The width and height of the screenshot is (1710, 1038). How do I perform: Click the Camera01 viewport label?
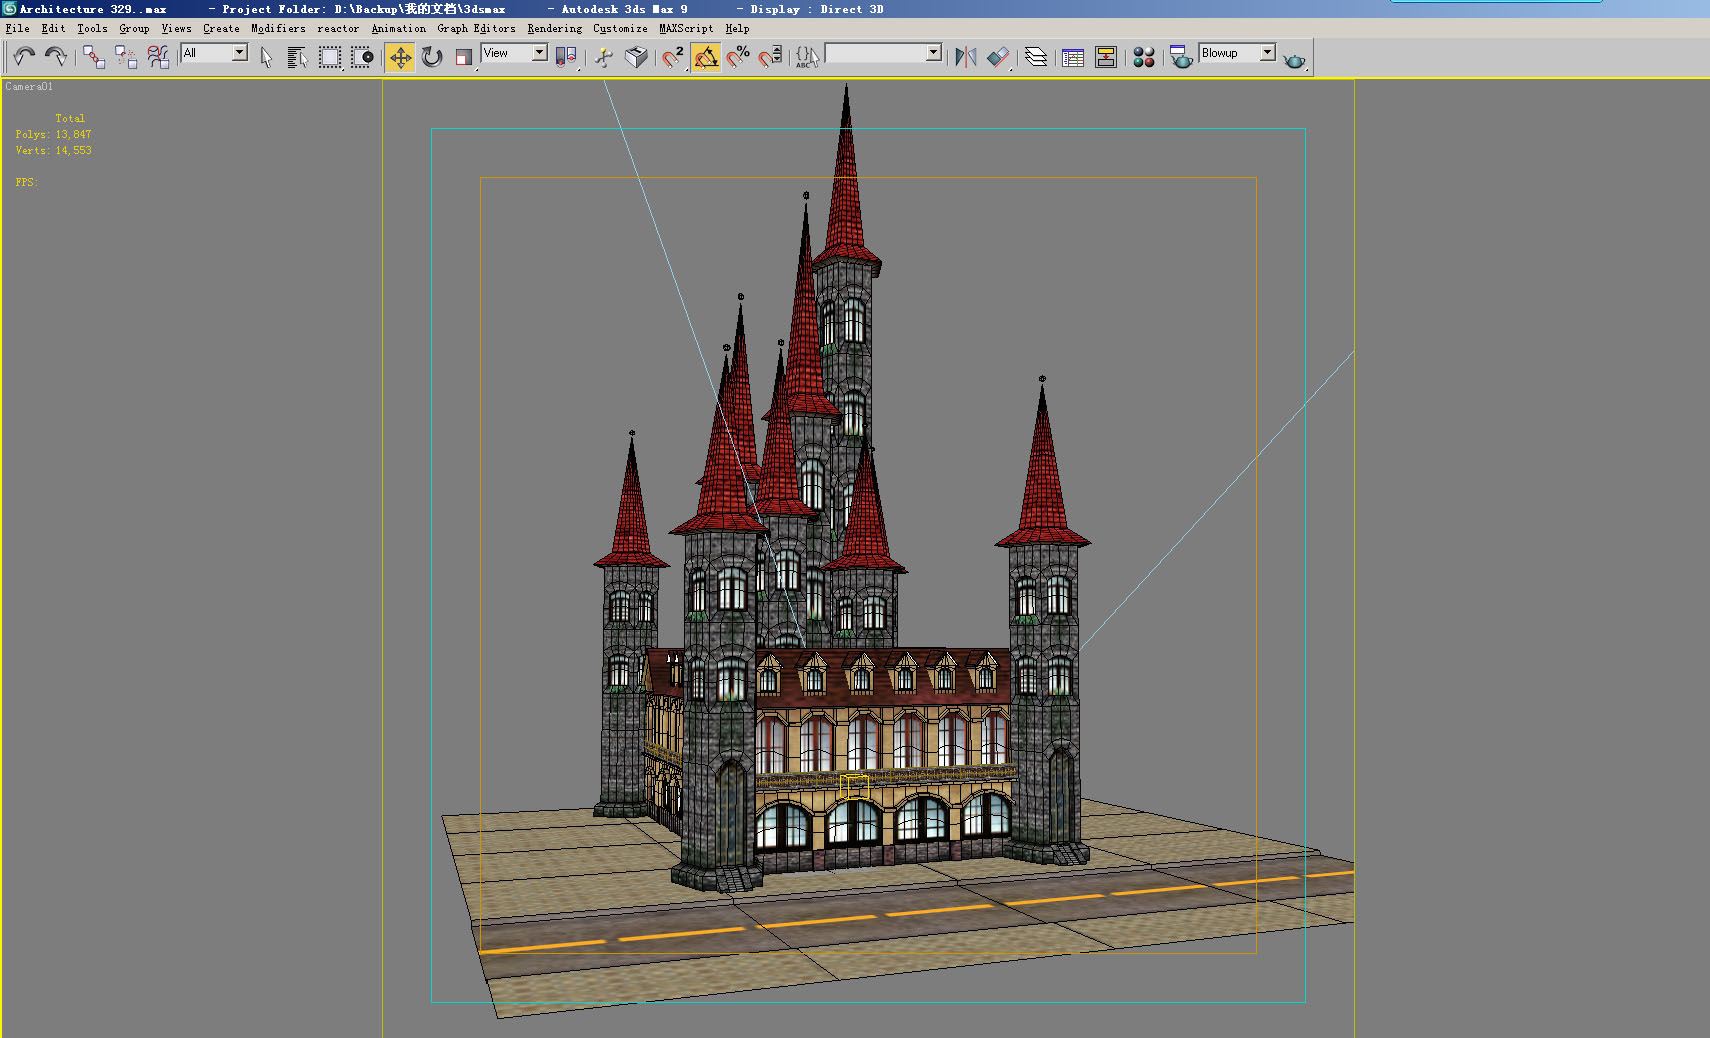coord(30,87)
